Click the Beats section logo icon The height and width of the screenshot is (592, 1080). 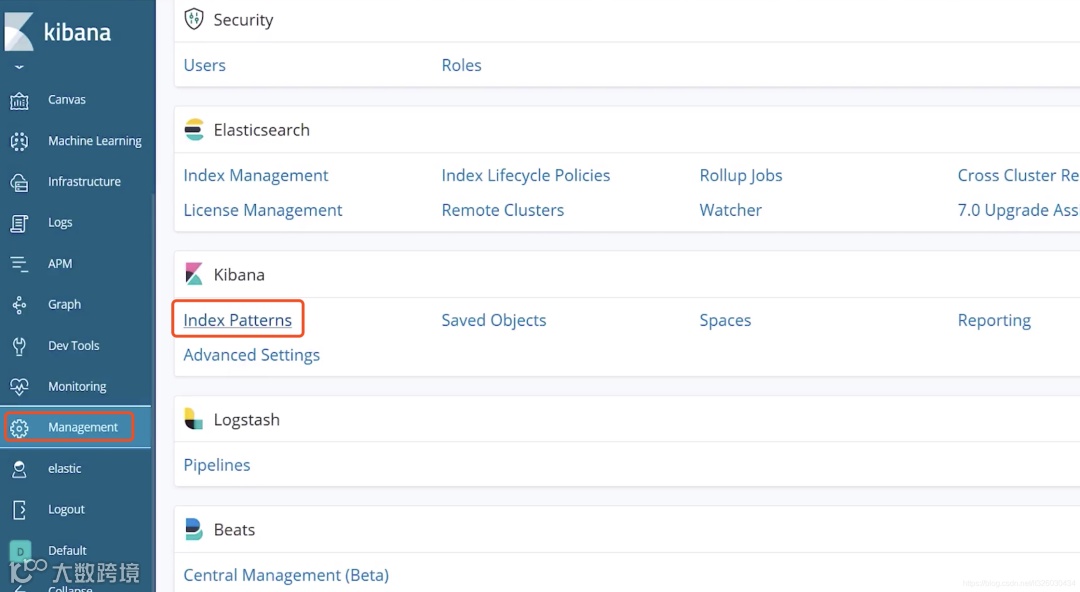tap(194, 529)
